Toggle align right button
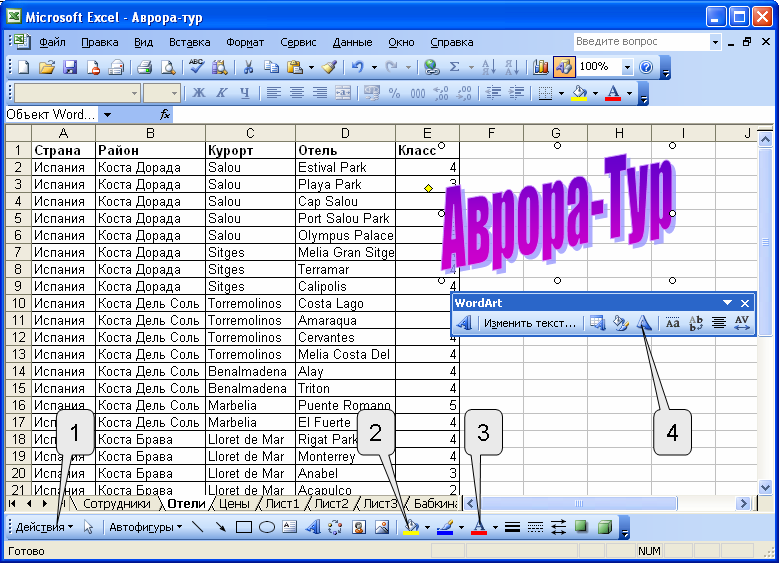Screen dimensions: 779x563 tap(320, 93)
